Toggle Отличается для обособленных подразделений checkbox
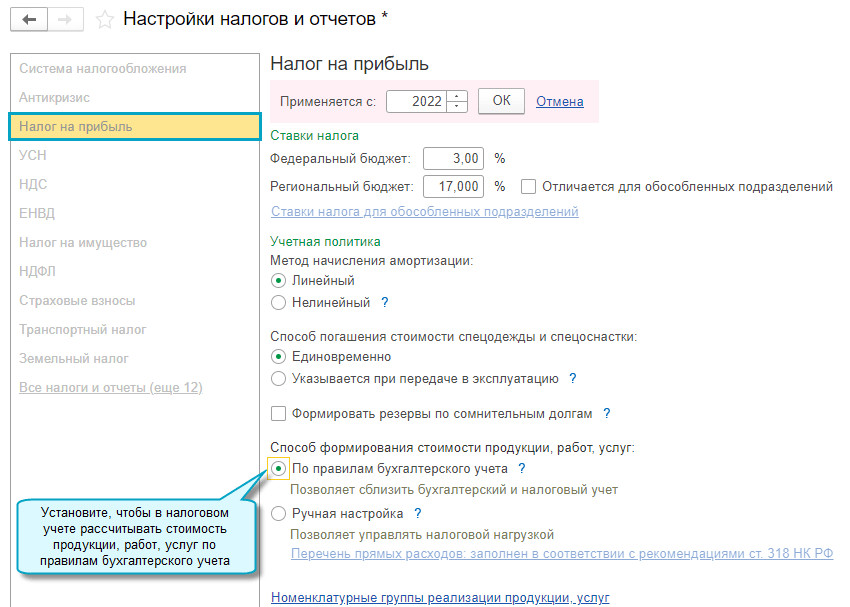This screenshot has width=850, height=607. coord(528,187)
